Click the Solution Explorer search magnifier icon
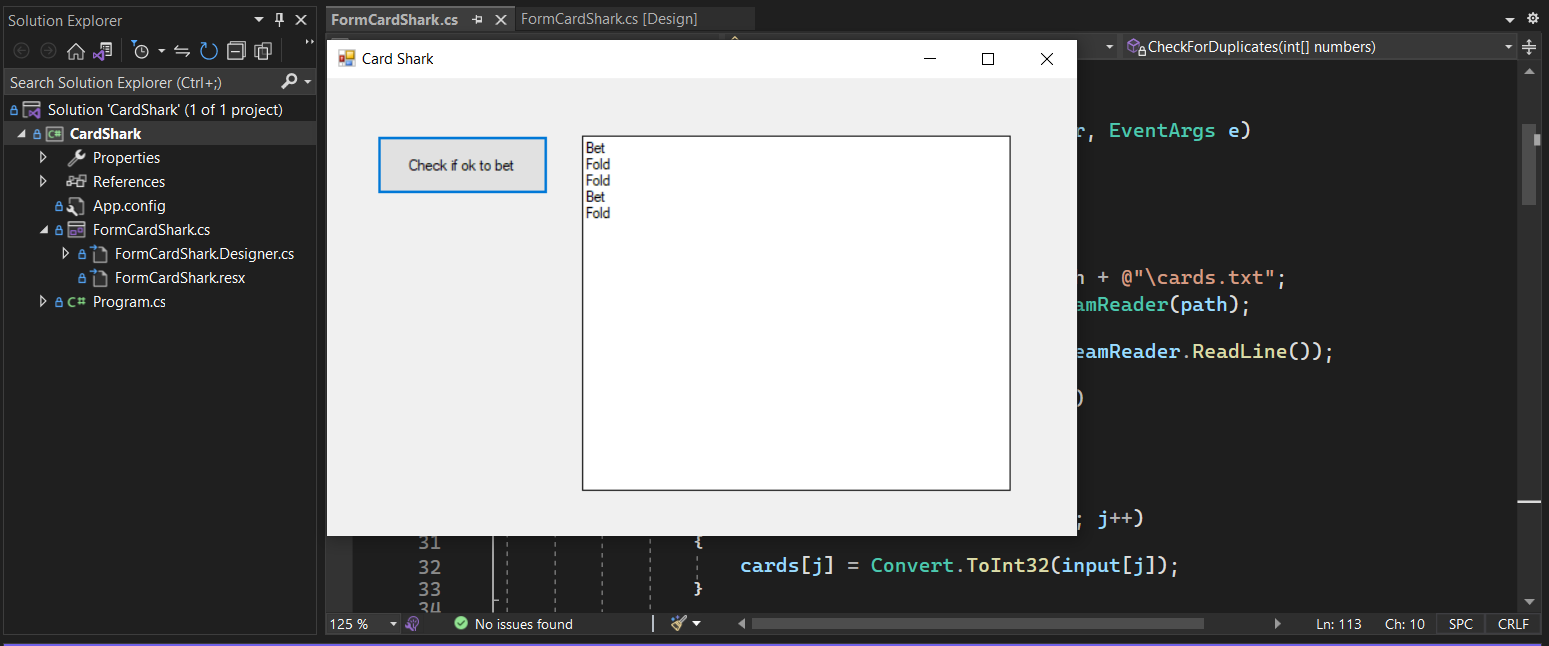 pyautogui.click(x=291, y=81)
